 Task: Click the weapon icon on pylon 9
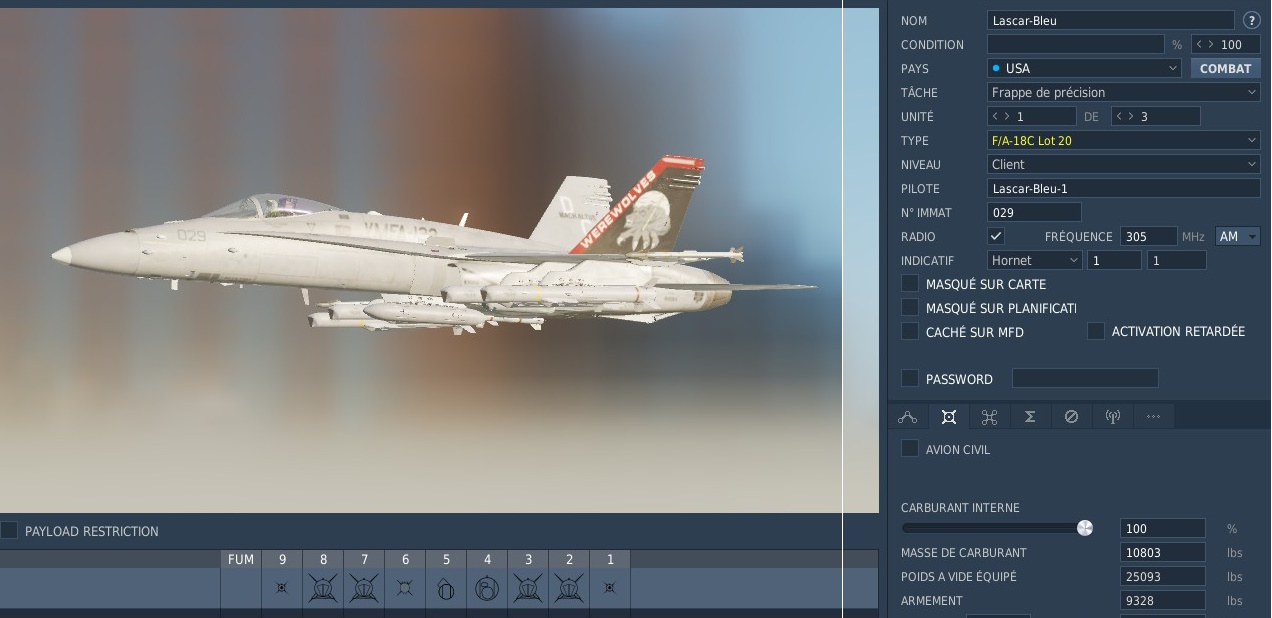click(282, 588)
